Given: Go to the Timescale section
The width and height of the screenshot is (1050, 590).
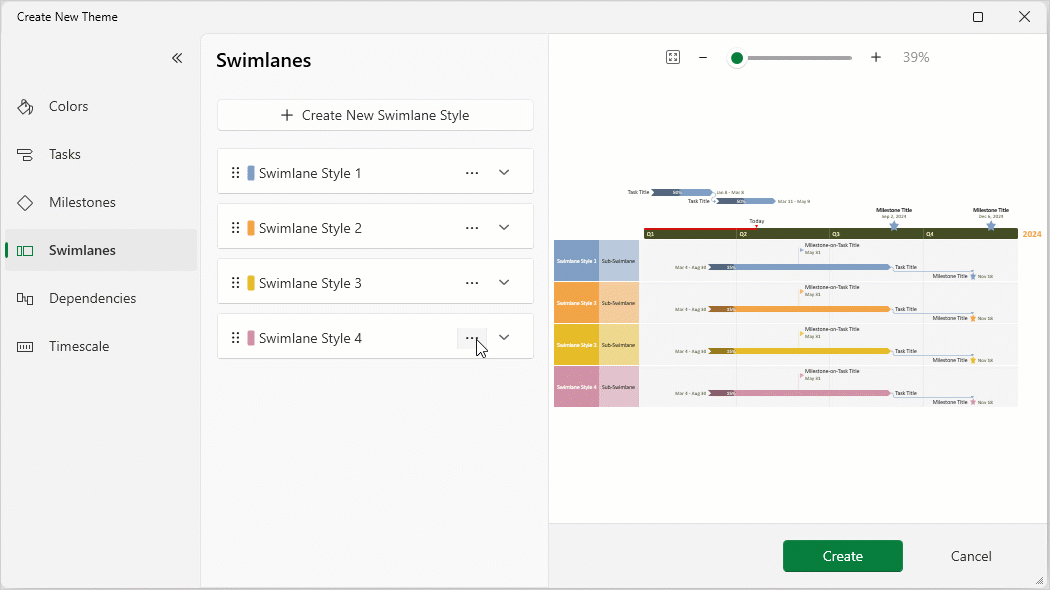Looking at the screenshot, I should pyautogui.click(x=79, y=346).
